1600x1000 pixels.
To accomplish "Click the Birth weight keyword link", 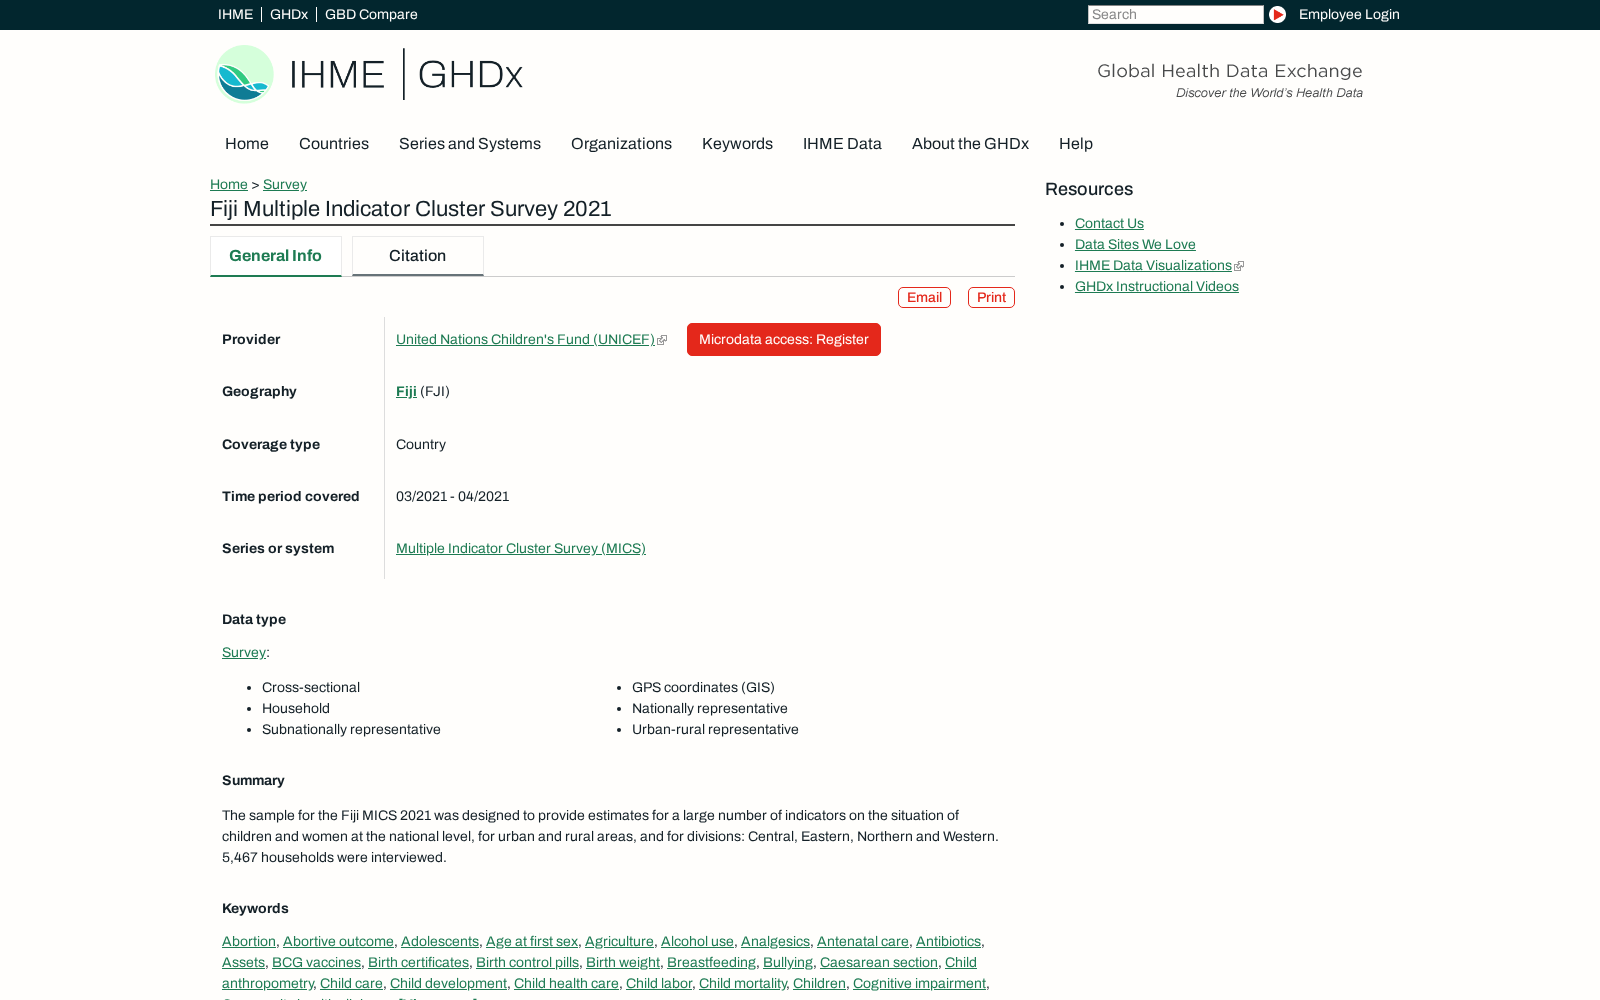I will point(623,962).
